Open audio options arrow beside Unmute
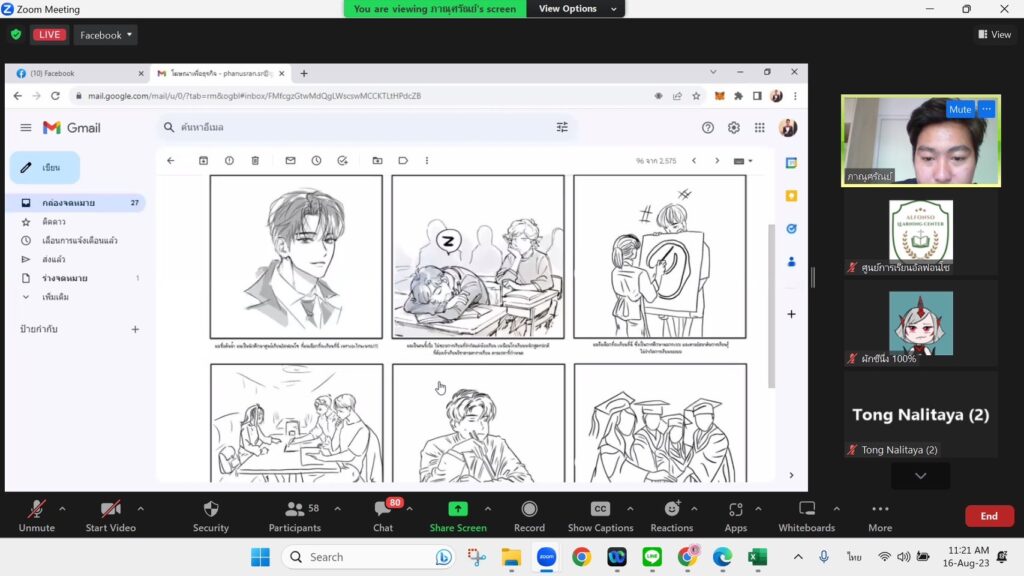 62,508
